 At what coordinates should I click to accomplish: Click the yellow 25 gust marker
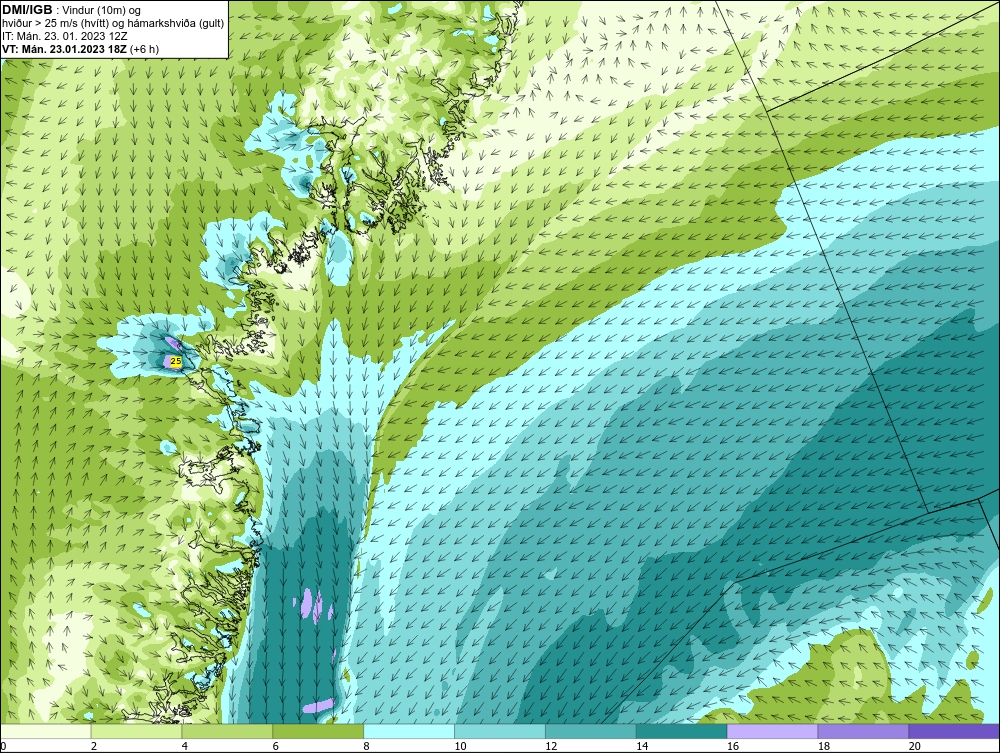coord(176,361)
